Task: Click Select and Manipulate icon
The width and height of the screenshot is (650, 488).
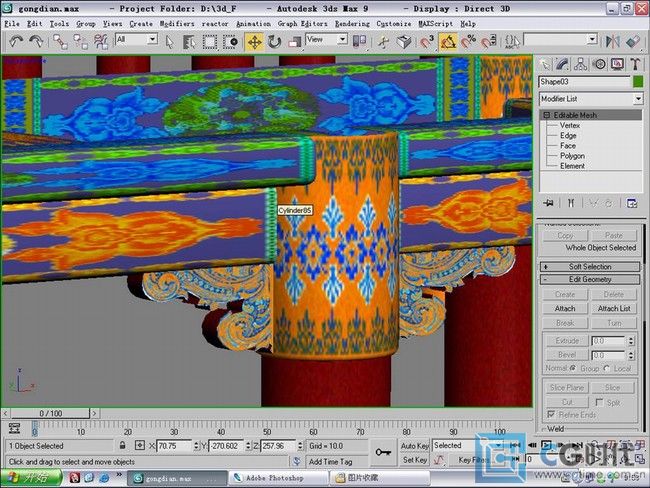Action: (383, 42)
